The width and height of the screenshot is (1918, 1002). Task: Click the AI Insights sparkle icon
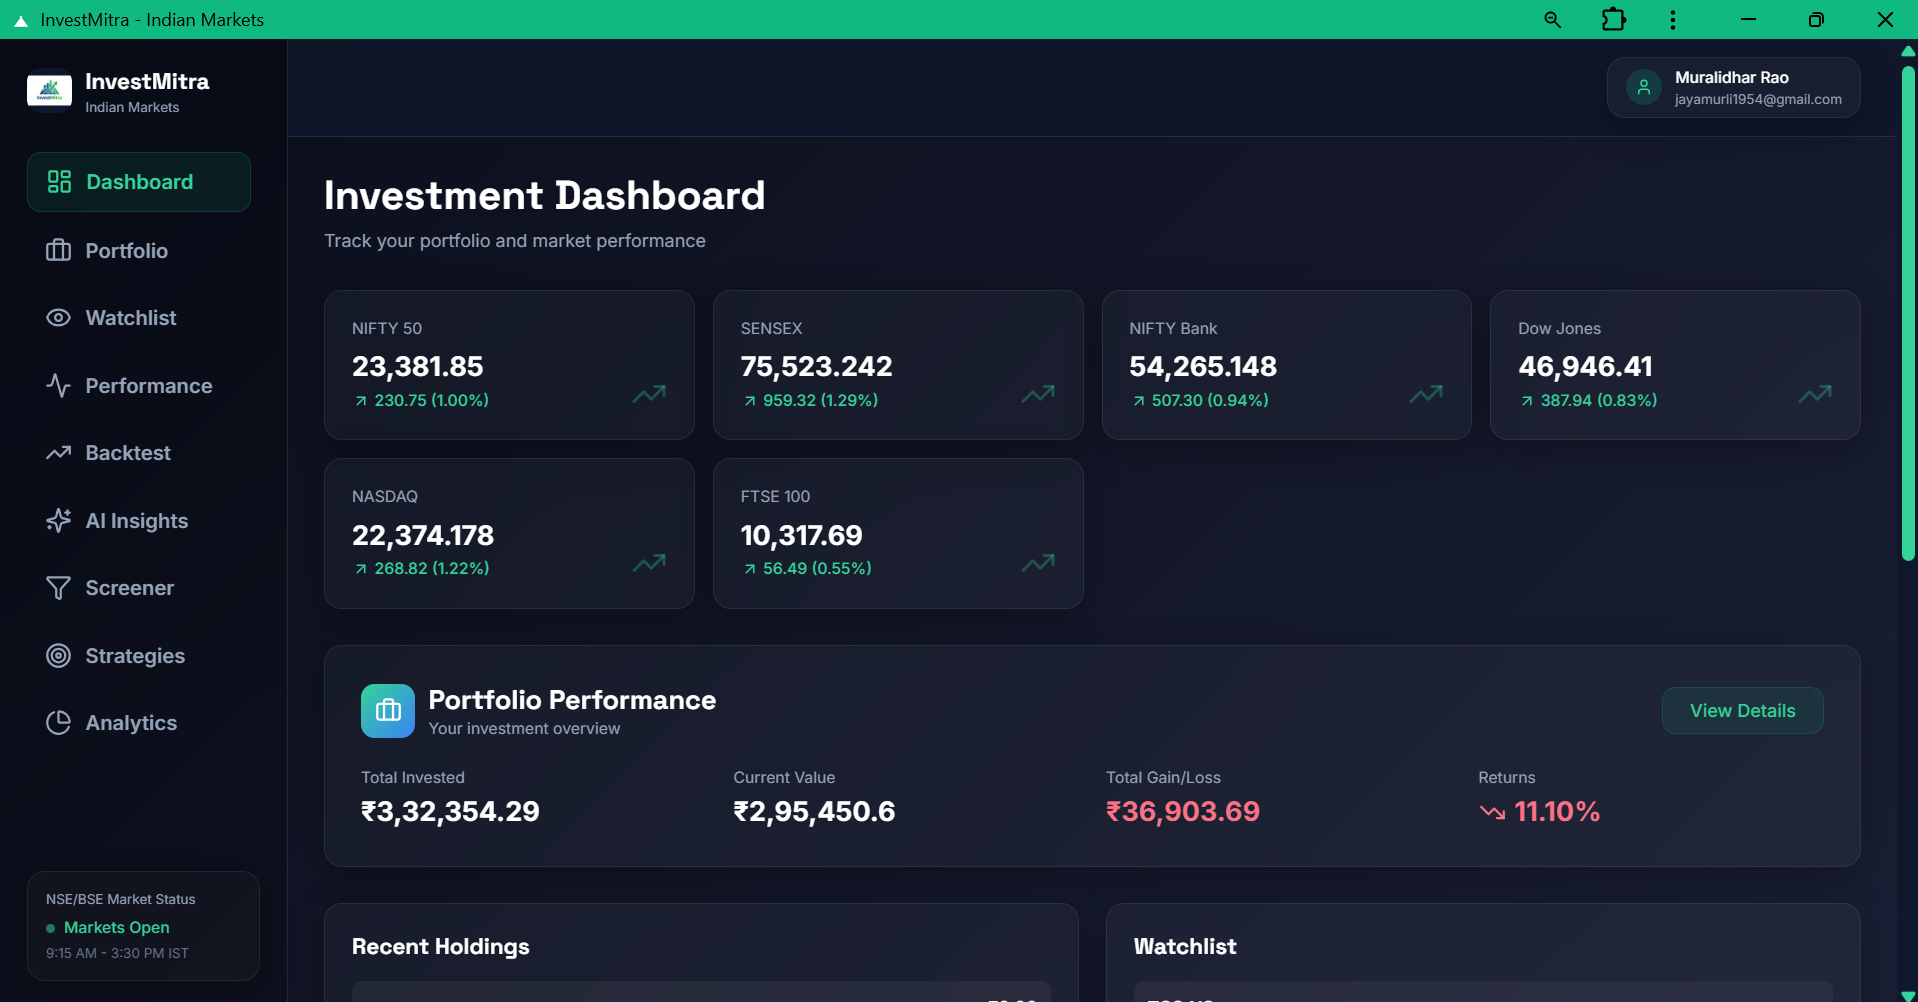coord(58,521)
